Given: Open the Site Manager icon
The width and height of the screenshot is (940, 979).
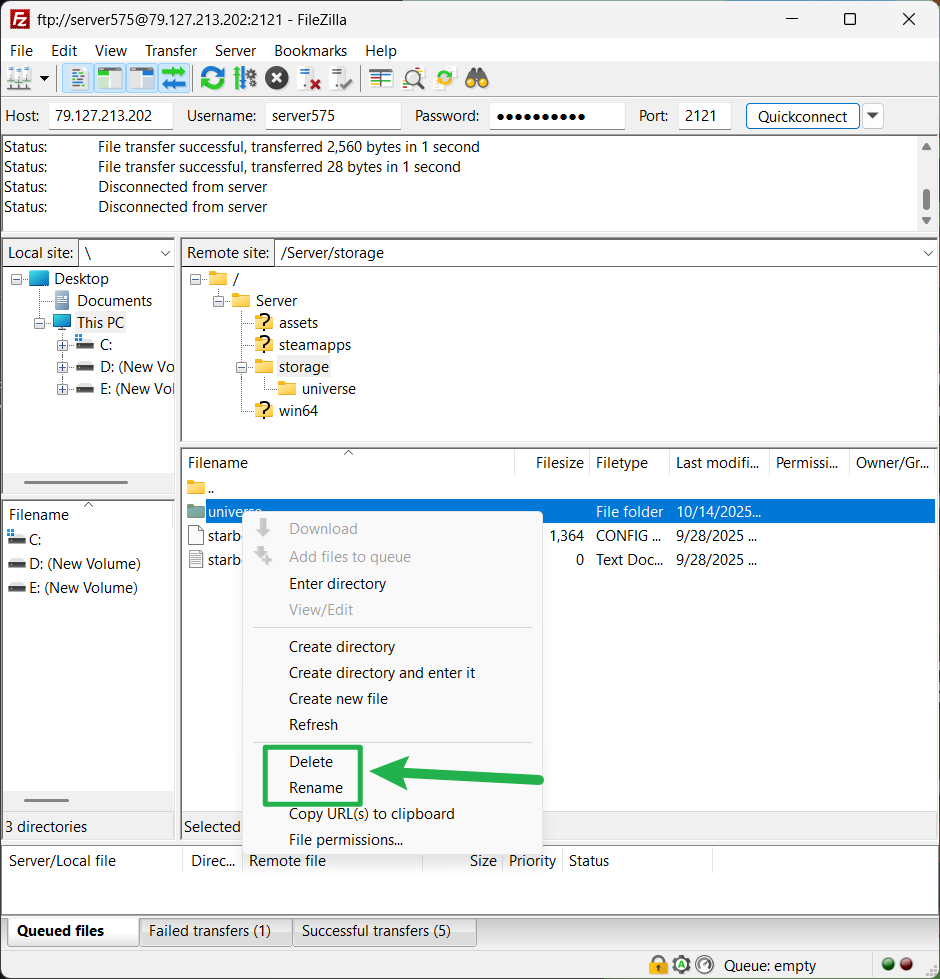Looking at the screenshot, I should [x=19, y=78].
